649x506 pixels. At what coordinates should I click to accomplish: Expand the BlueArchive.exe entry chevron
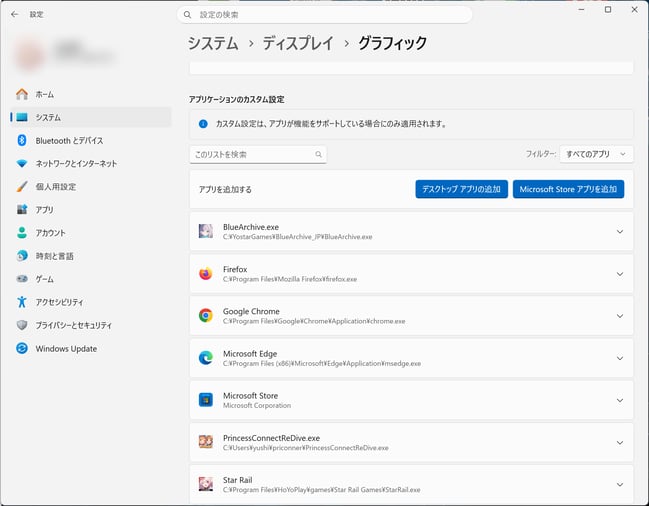[620, 232]
